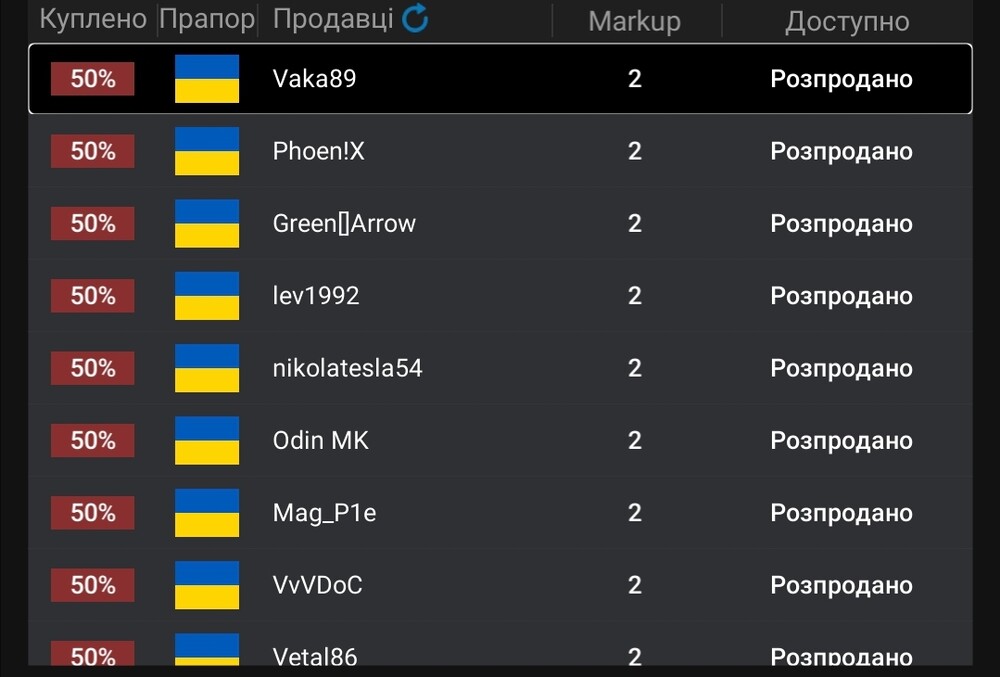
Task: Open seller name Green[]Arrow
Action: [344, 224]
